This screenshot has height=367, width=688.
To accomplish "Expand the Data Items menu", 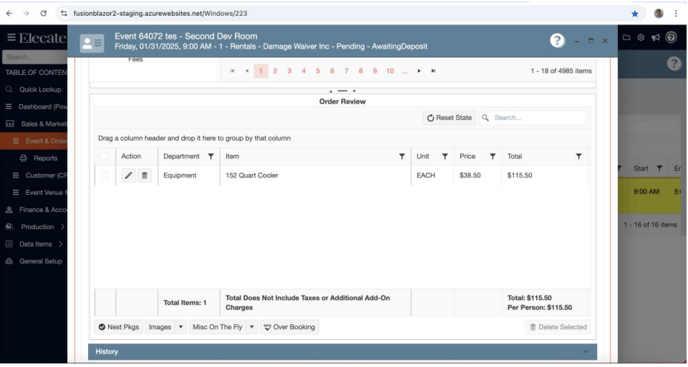I will pyautogui.click(x=61, y=244).
